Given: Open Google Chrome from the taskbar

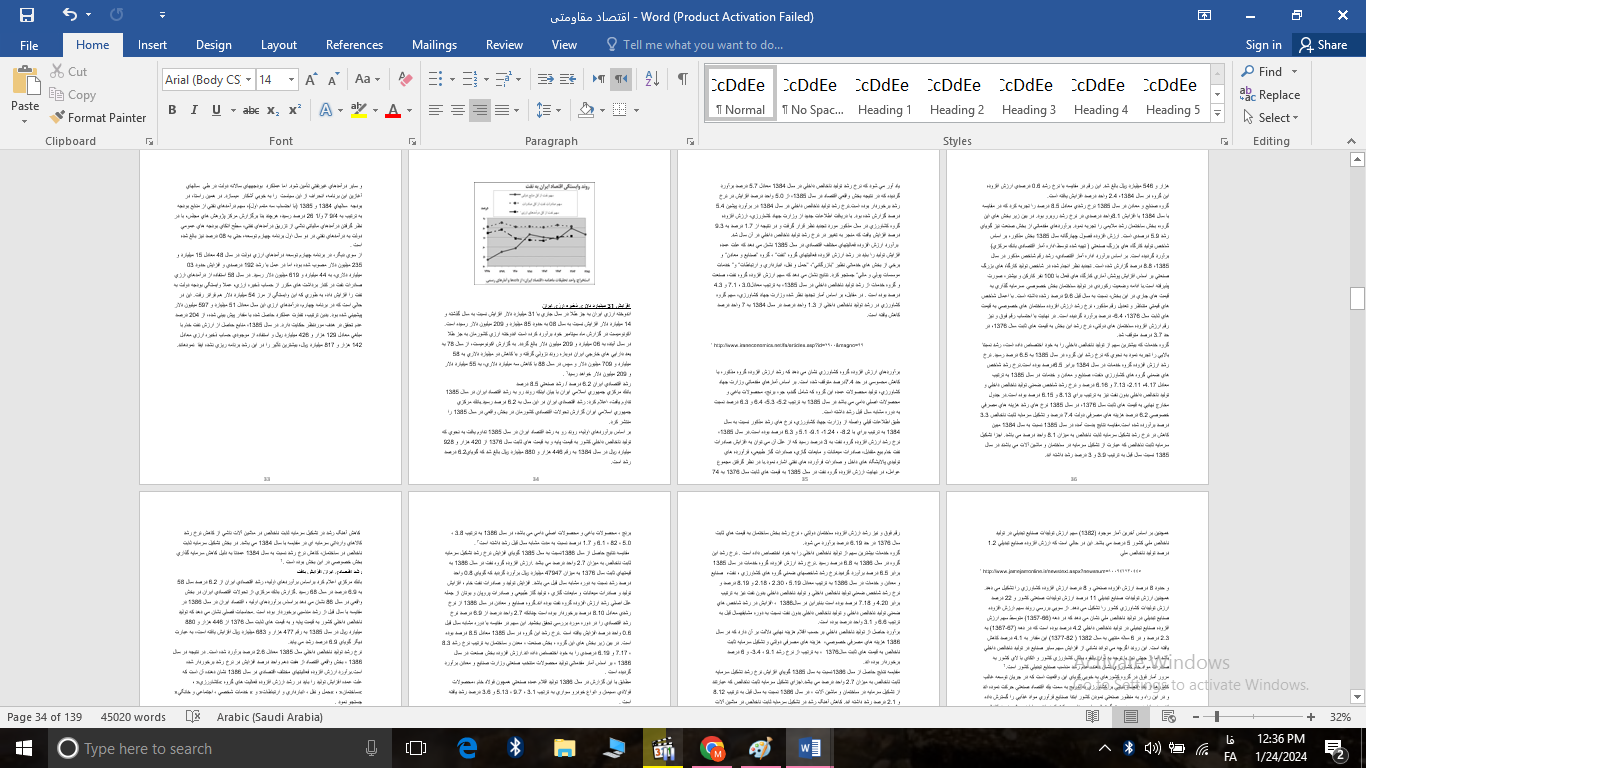Looking at the screenshot, I should 712,748.
